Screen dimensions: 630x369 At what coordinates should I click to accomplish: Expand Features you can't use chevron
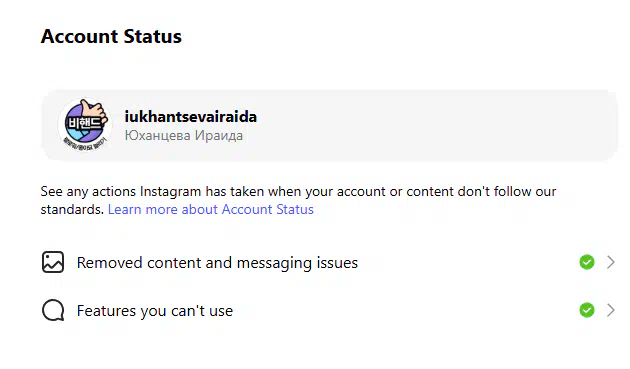tap(611, 310)
